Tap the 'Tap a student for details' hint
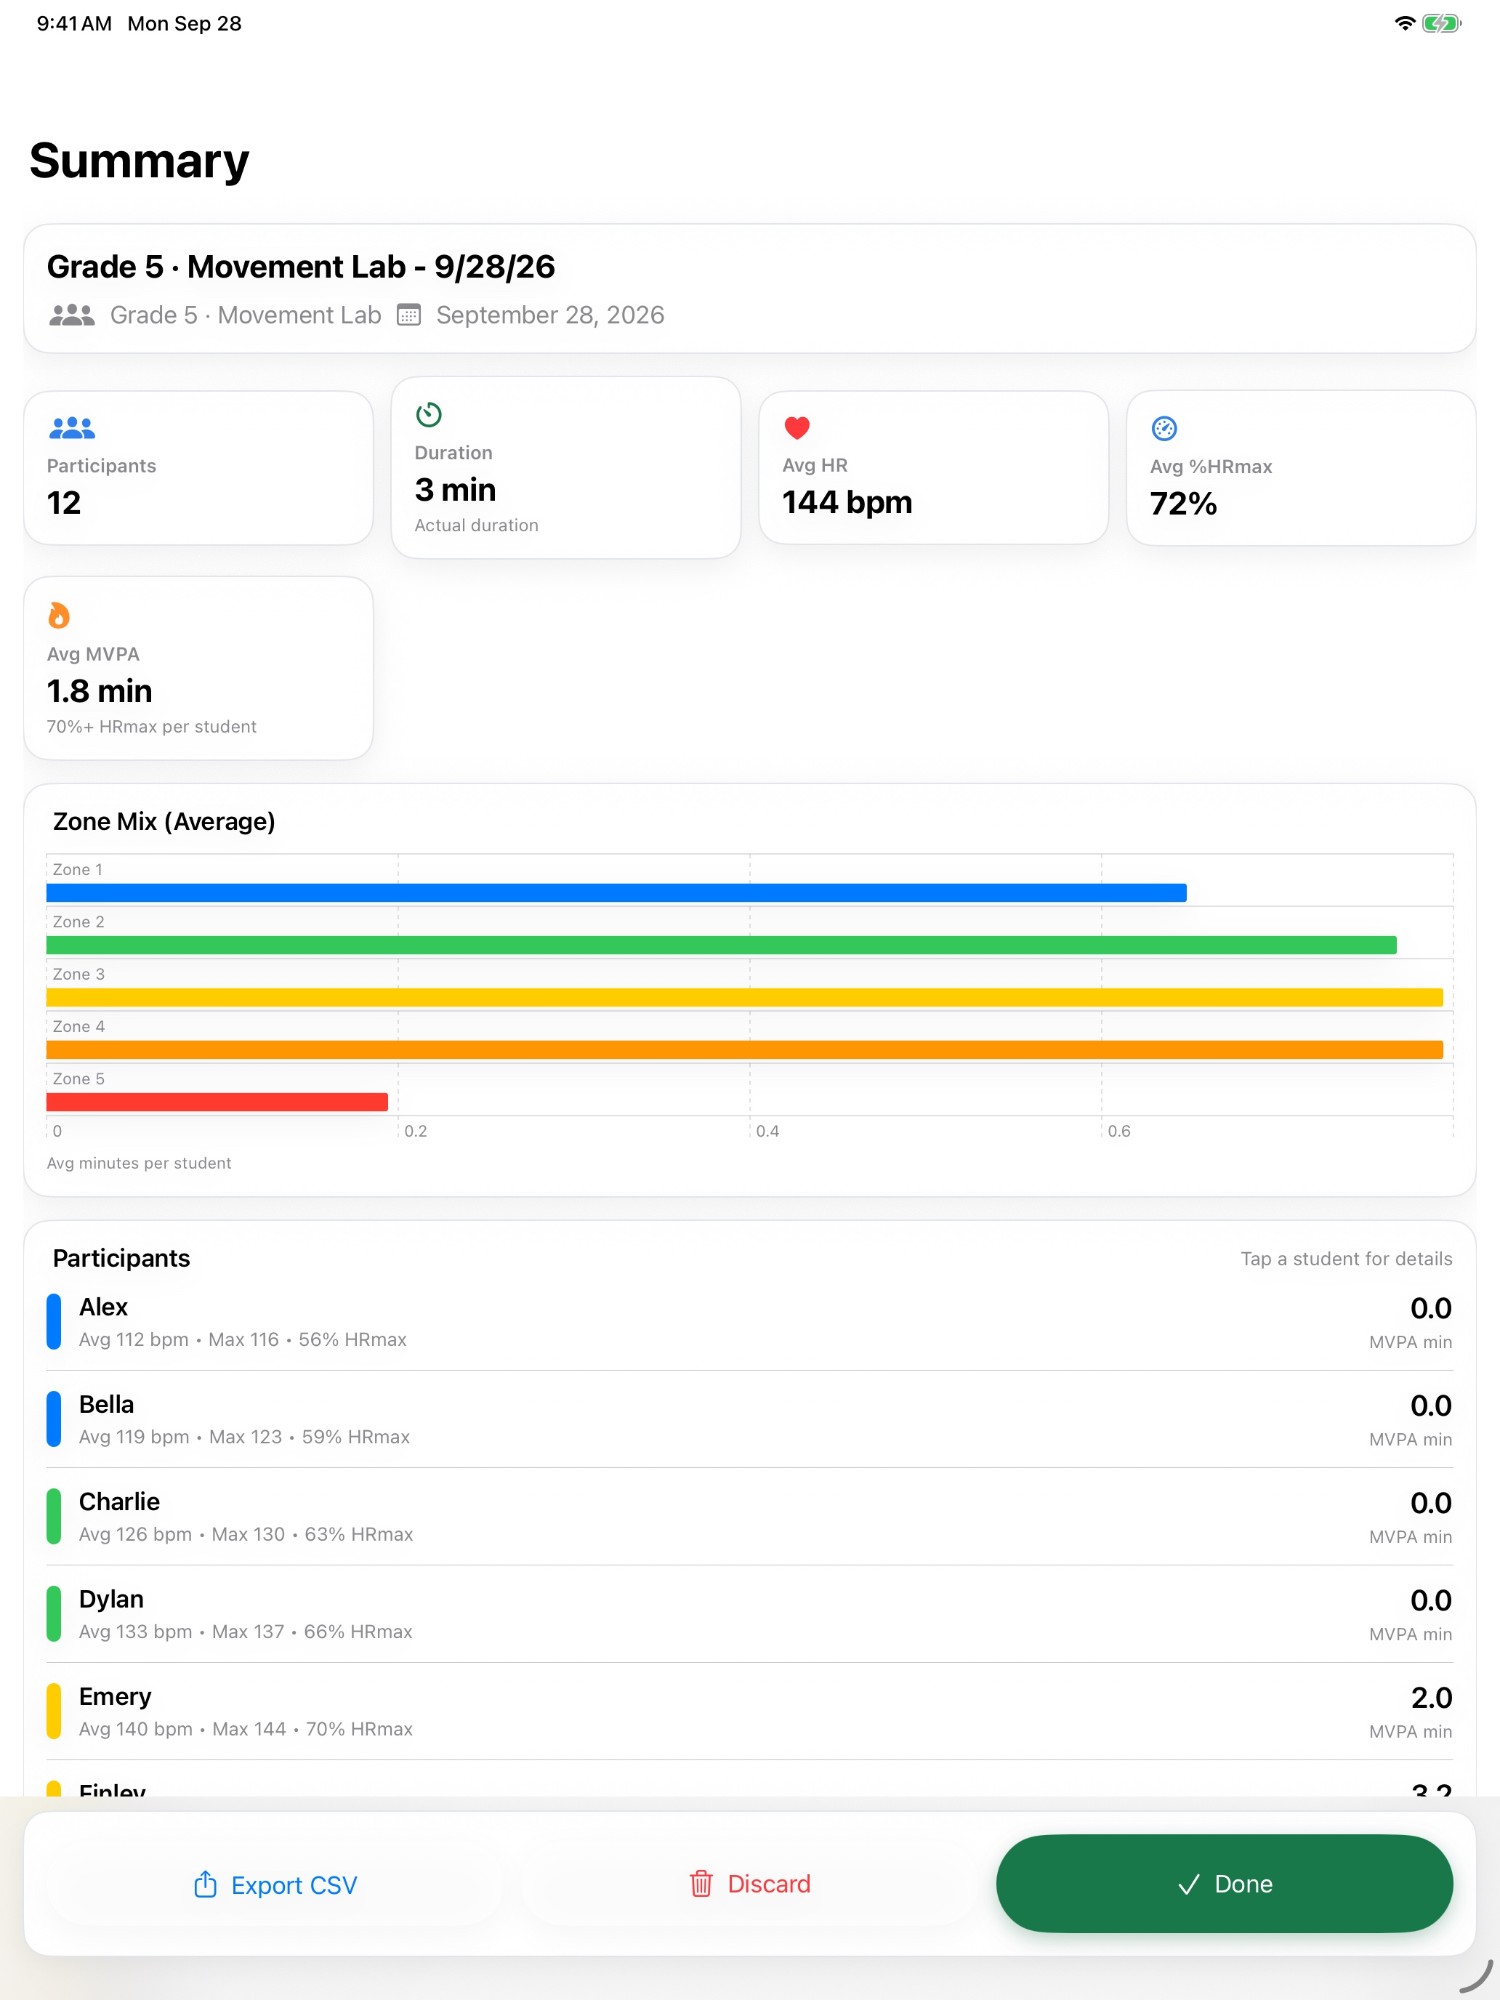This screenshot has height=2000, width=1500. [x=1346, y=1259]
